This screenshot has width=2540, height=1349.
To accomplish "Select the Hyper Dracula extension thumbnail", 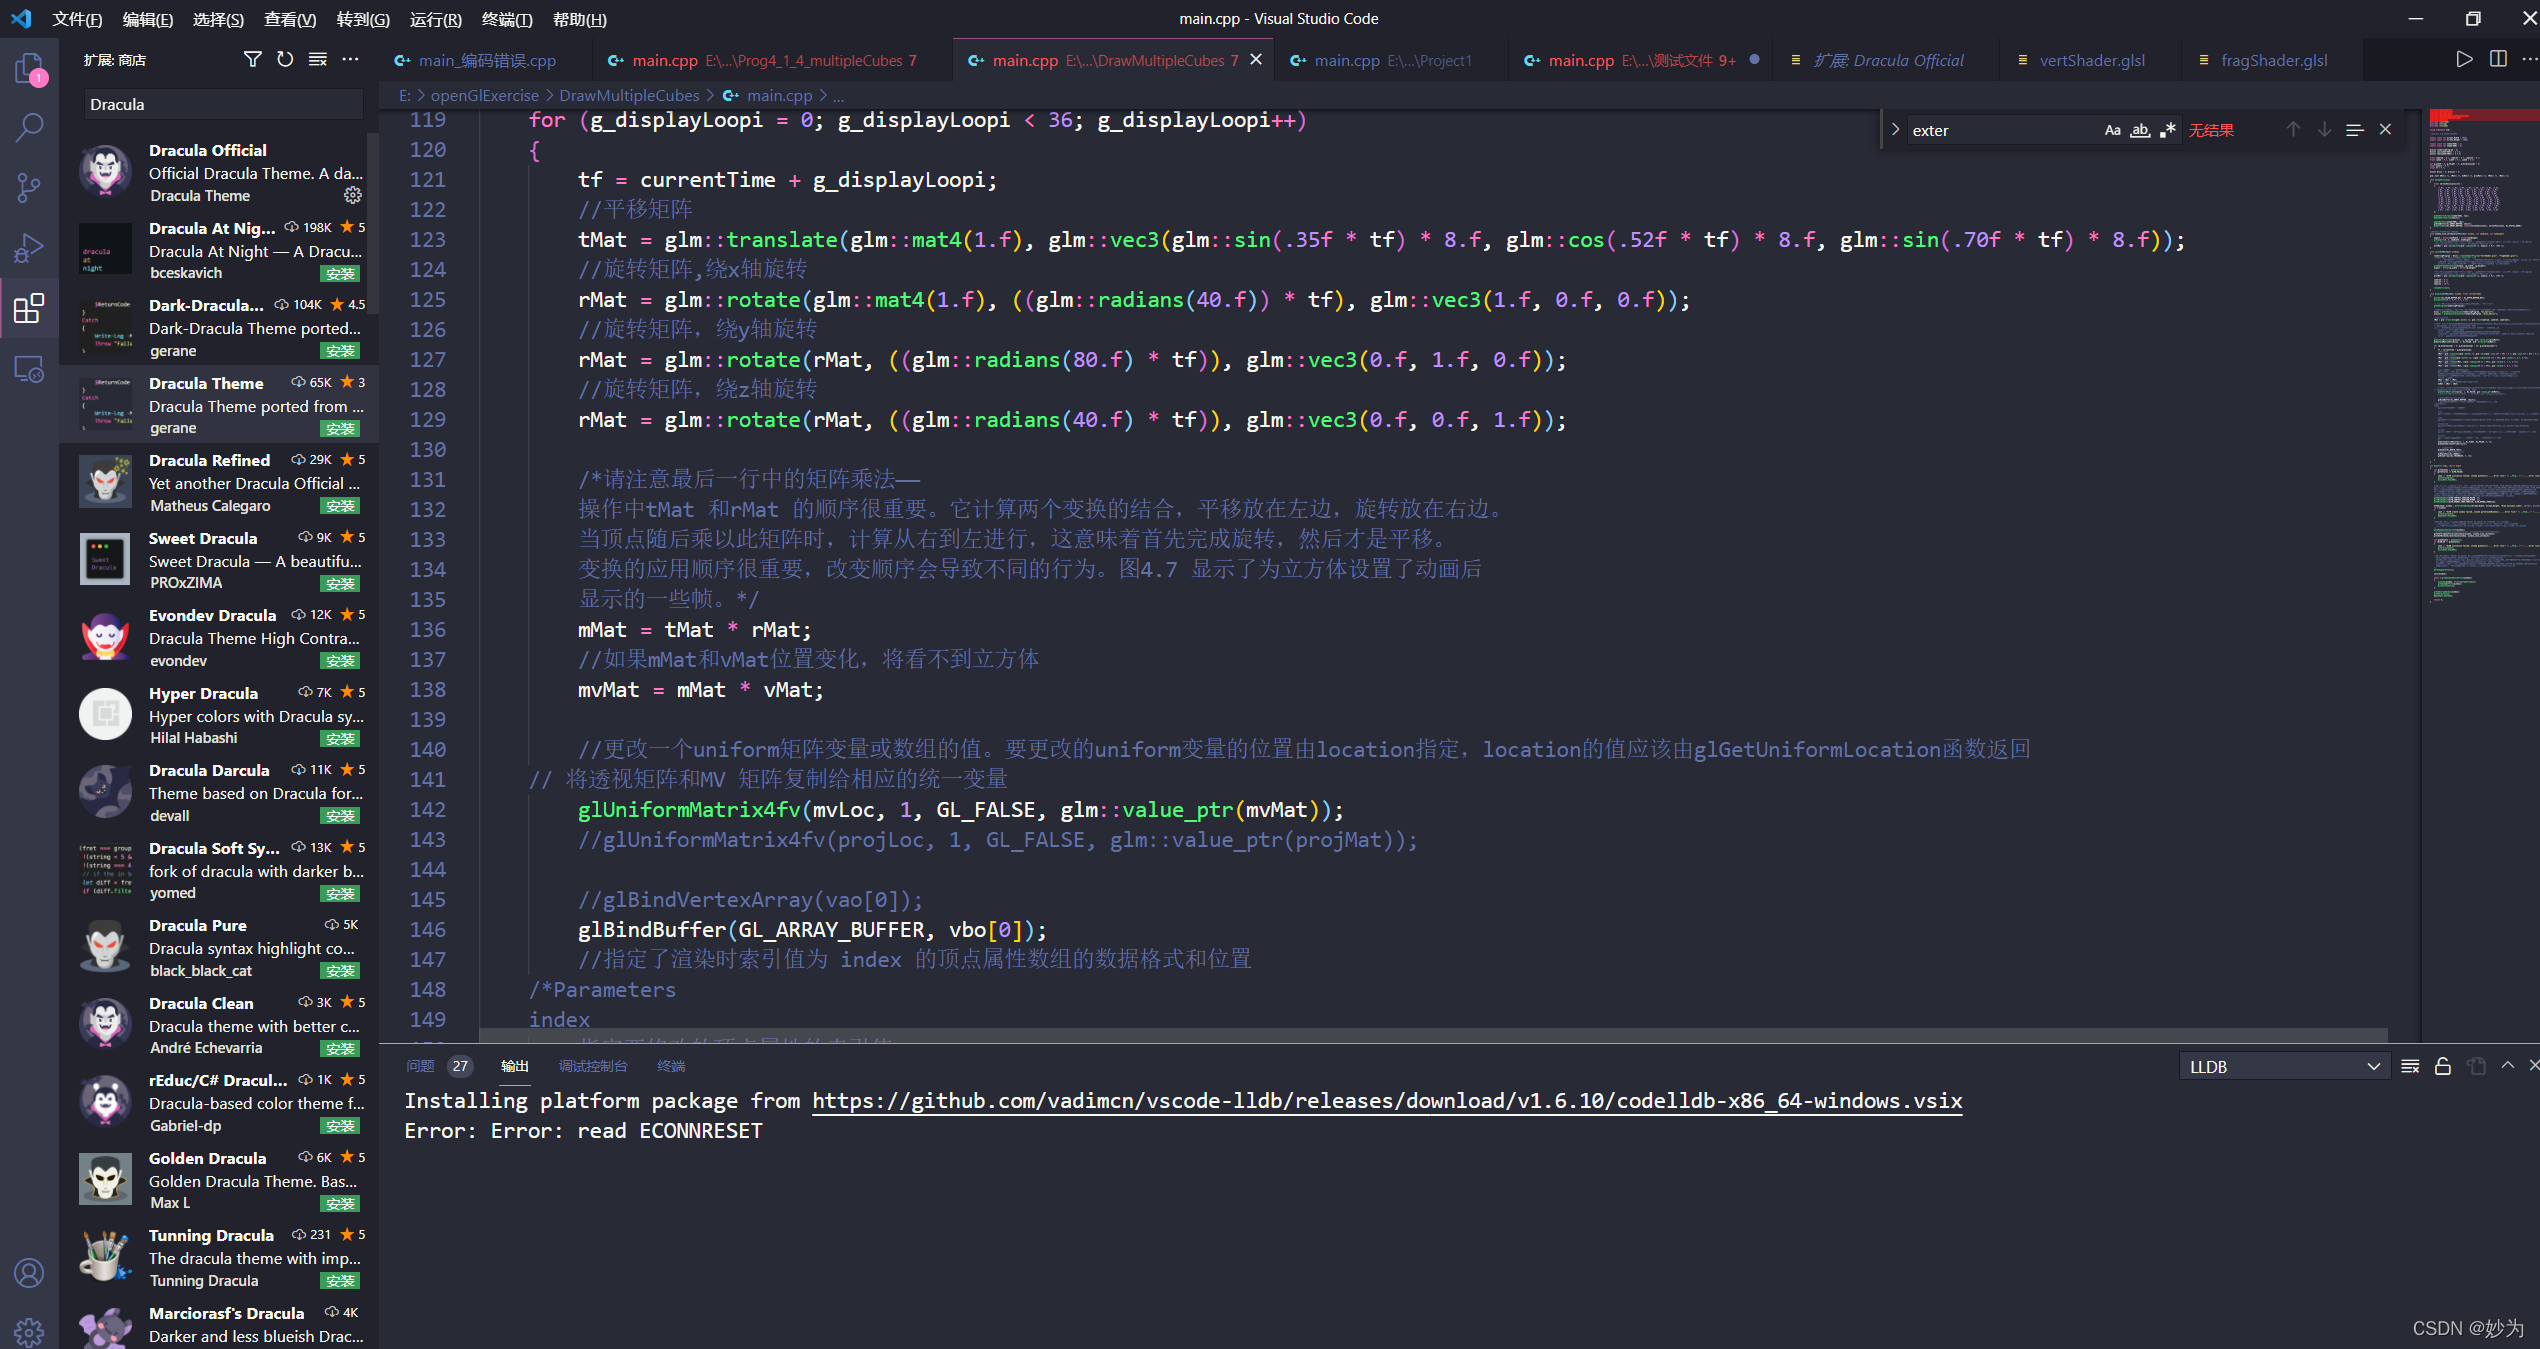I will point(105,714).
